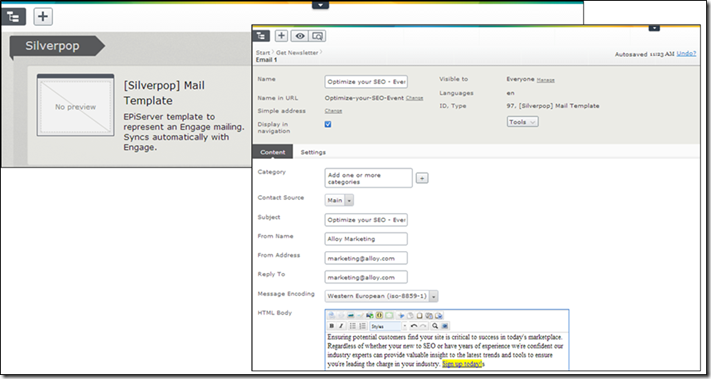
Task: Toggle bold formatting in HTML Body
Action: point(331,326)
